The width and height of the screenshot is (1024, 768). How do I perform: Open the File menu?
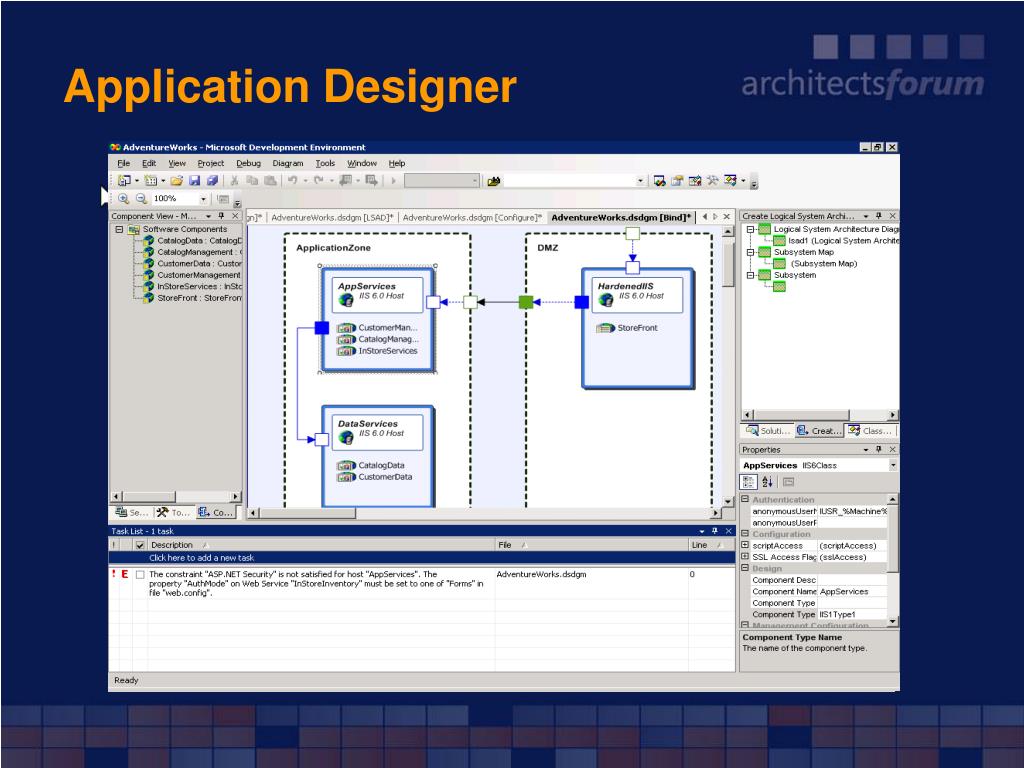click(x=123, y=163)
